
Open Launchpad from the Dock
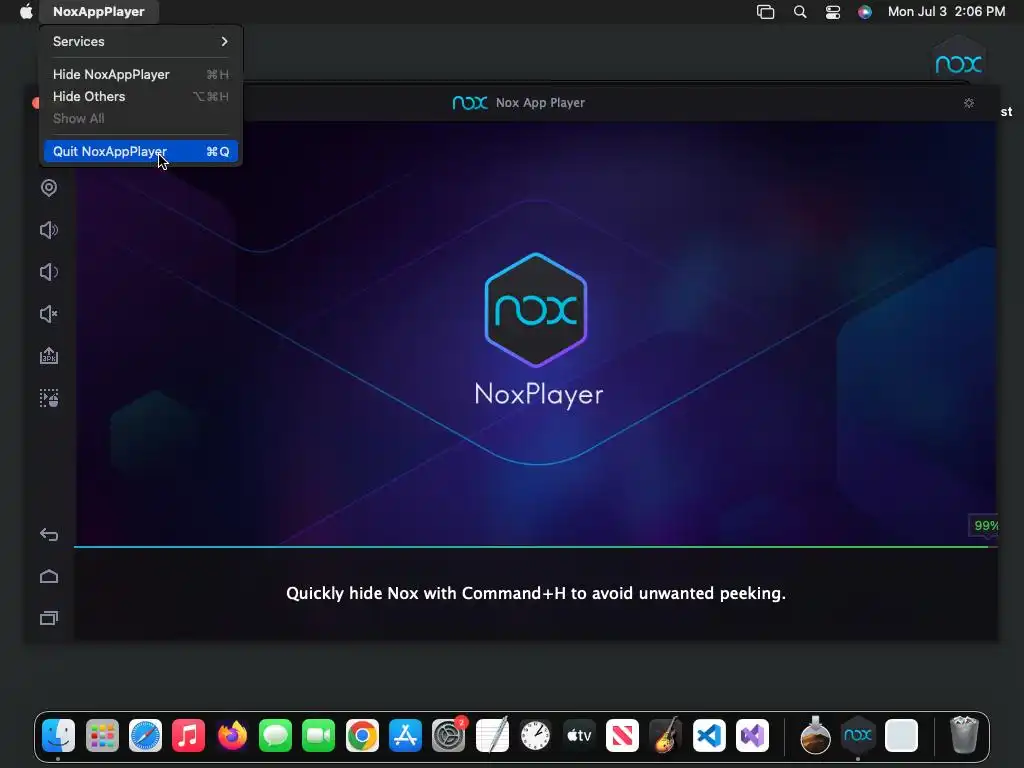(102, 735)
